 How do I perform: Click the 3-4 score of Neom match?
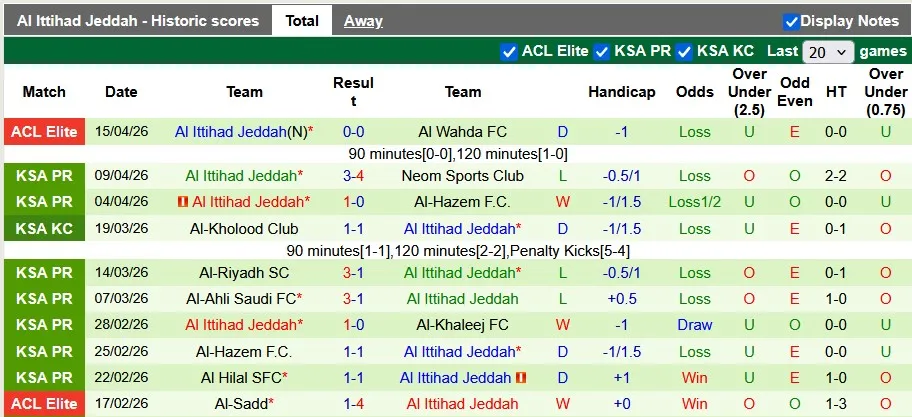pyautogui.click(x=353, y=176)
